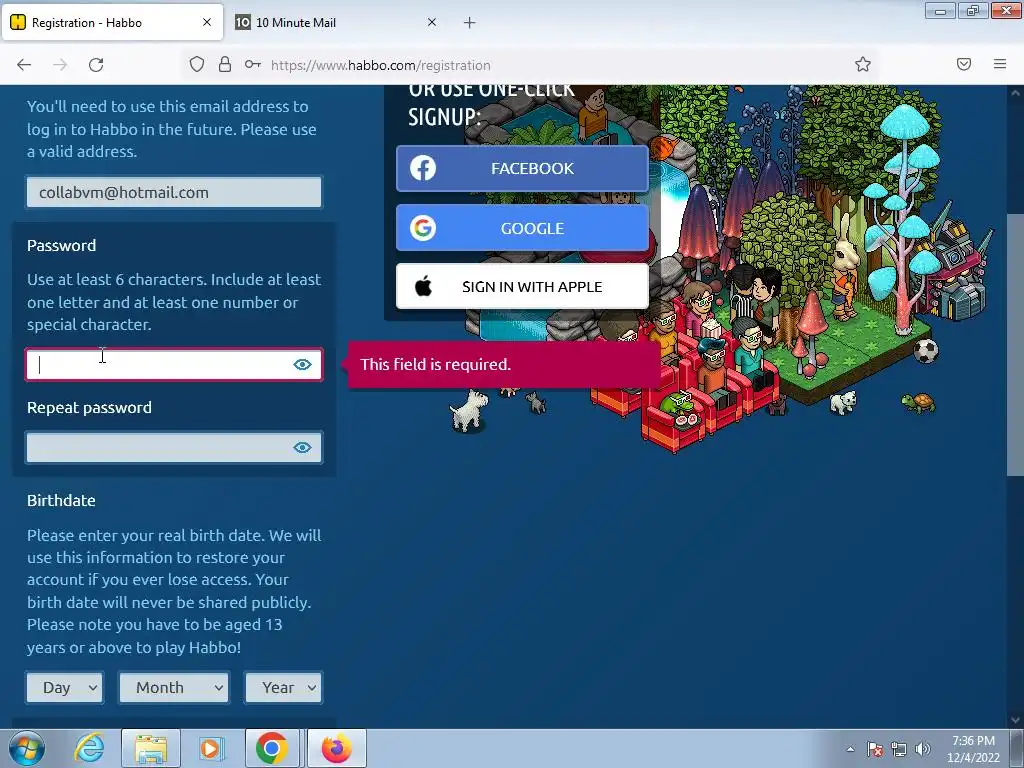Click the padlock site security icon
Viewport: 1024px width, 768px height.
coord(225,65)
